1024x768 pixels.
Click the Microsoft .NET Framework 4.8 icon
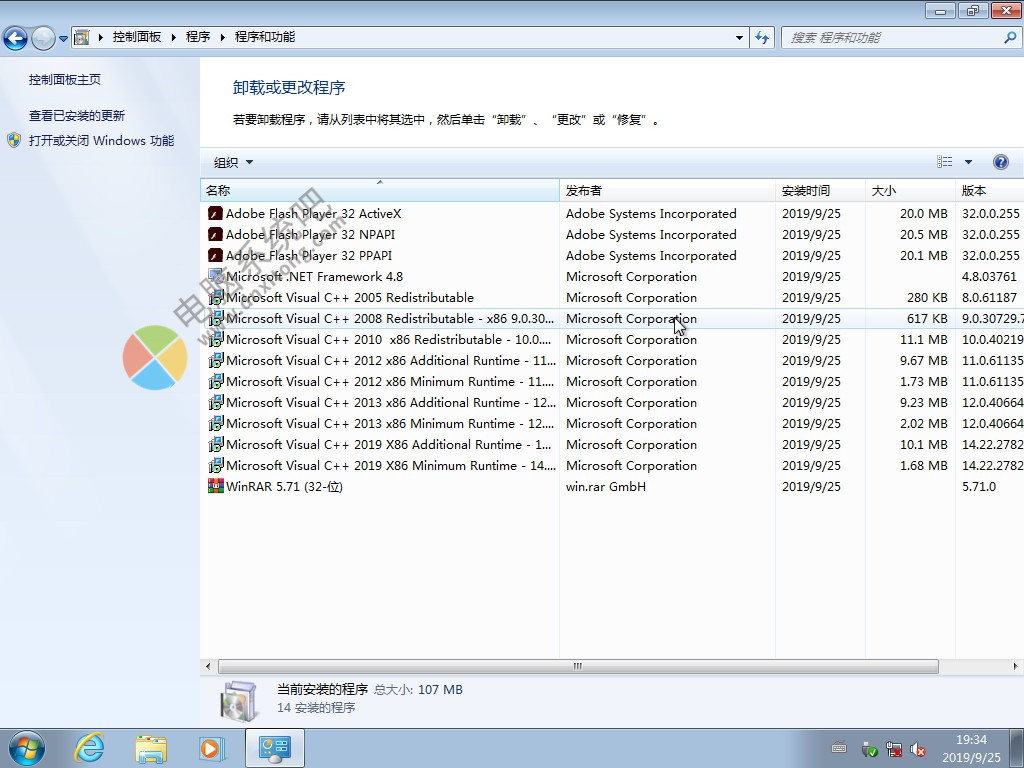[x=216, y=276]
